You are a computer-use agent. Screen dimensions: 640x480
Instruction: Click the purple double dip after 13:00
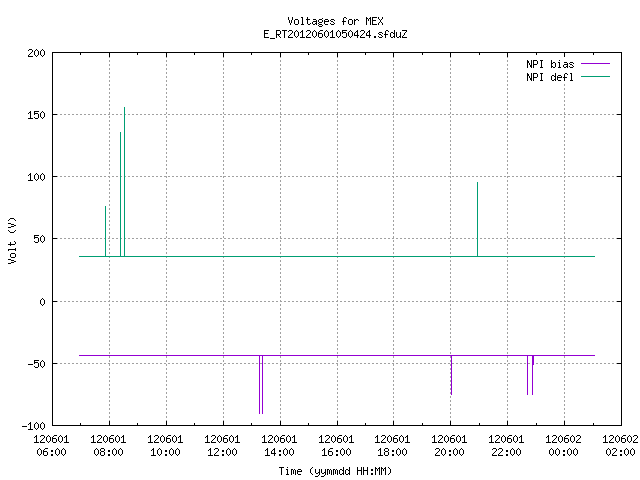coord(261,384)
